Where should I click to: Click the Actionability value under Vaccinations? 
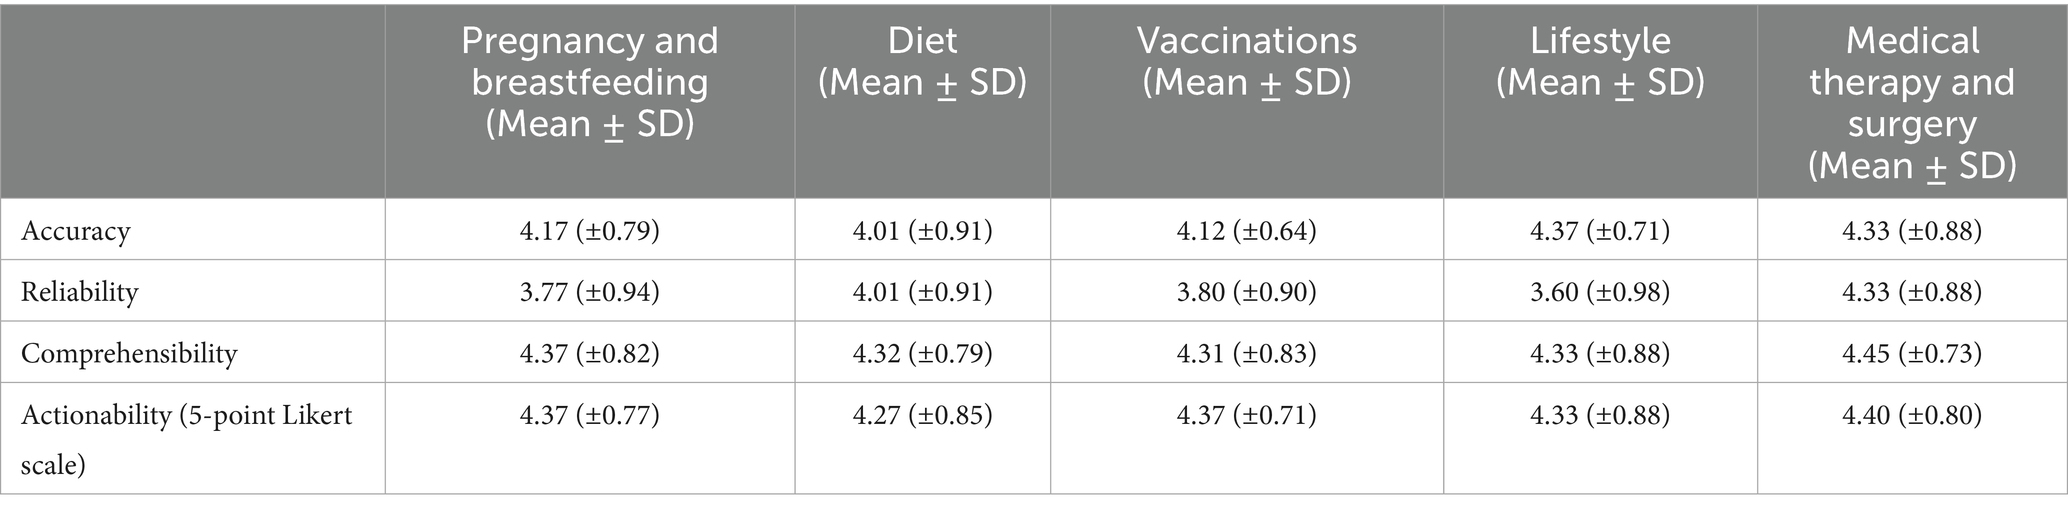coord(1247,414)
